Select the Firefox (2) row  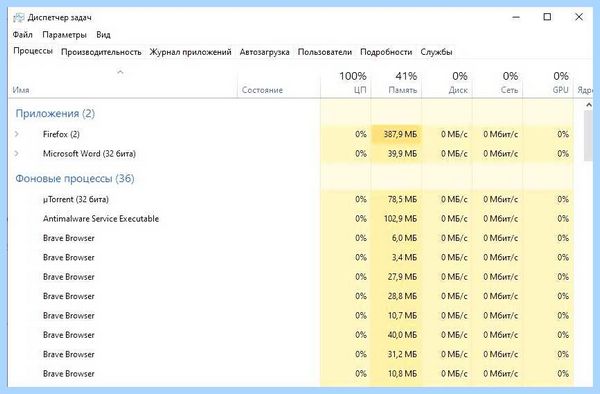coord(291,134)
